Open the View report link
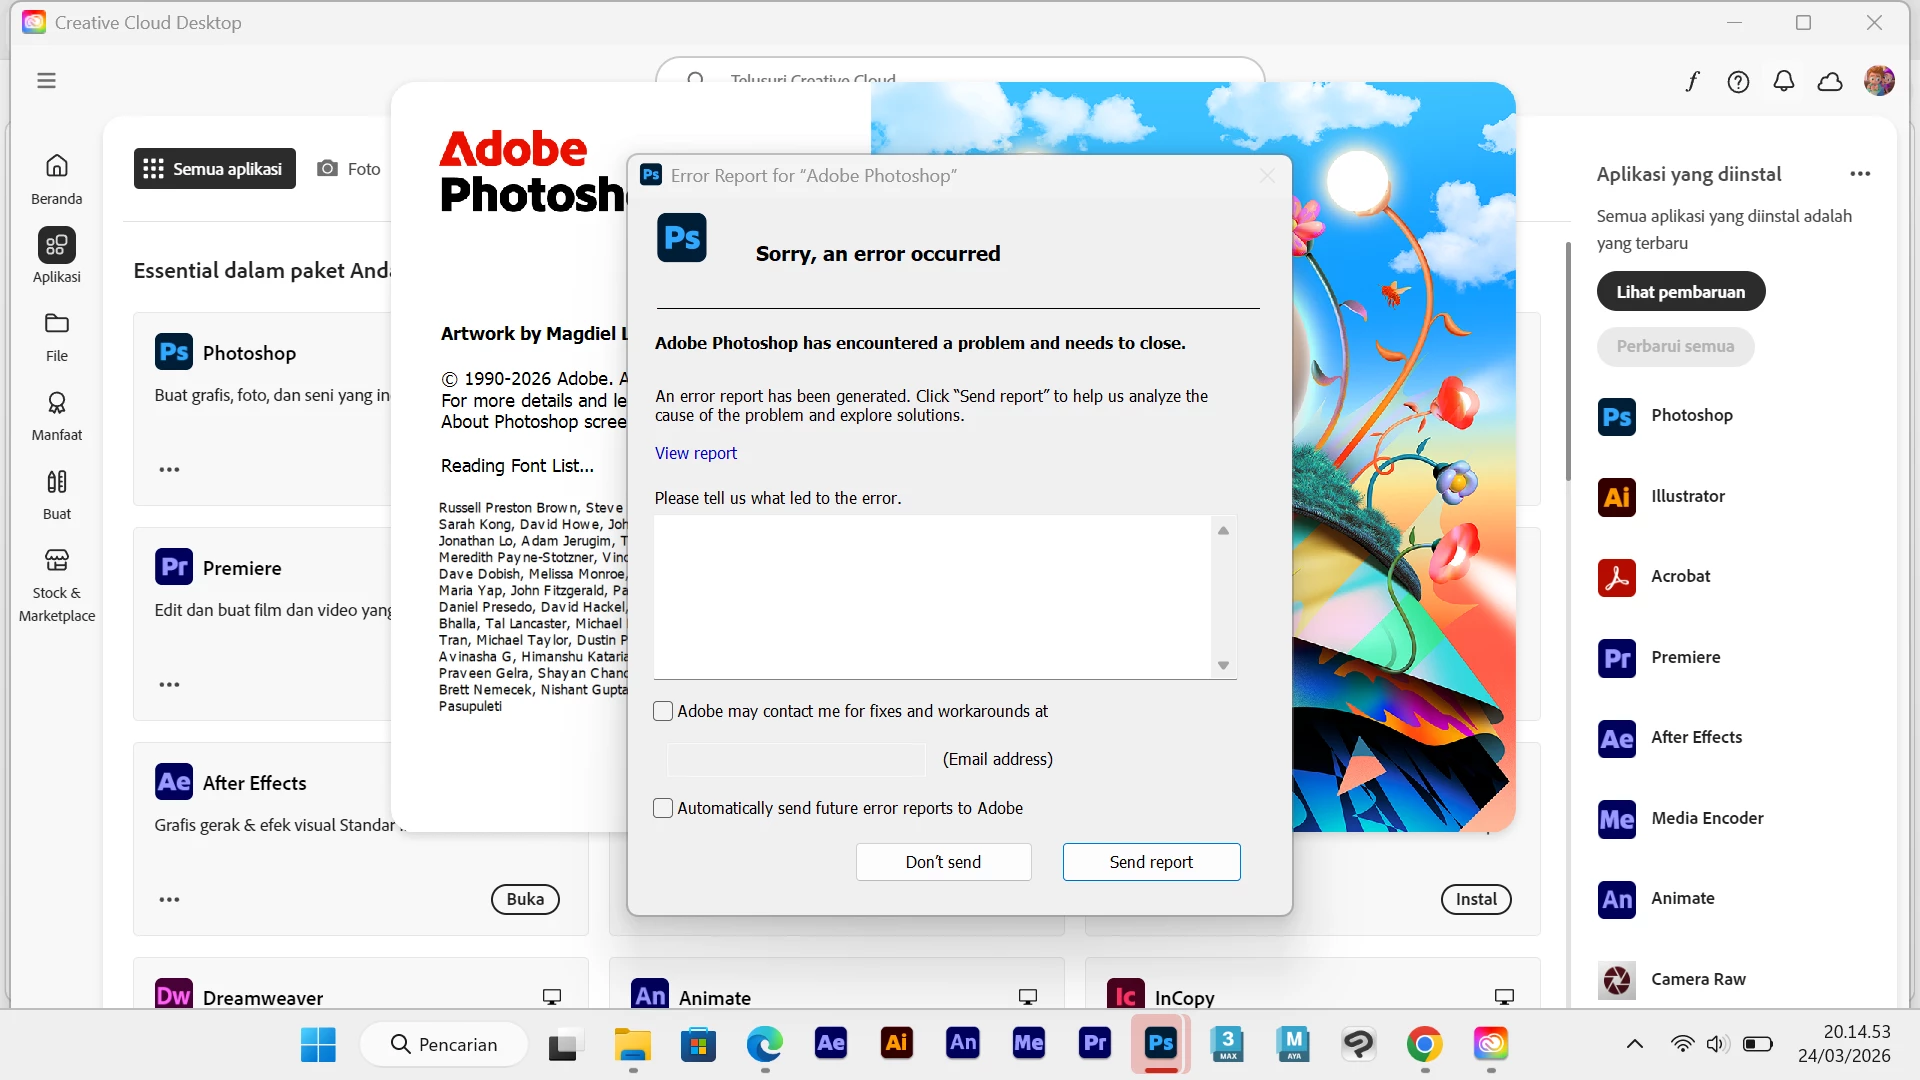 click(695, 453)
